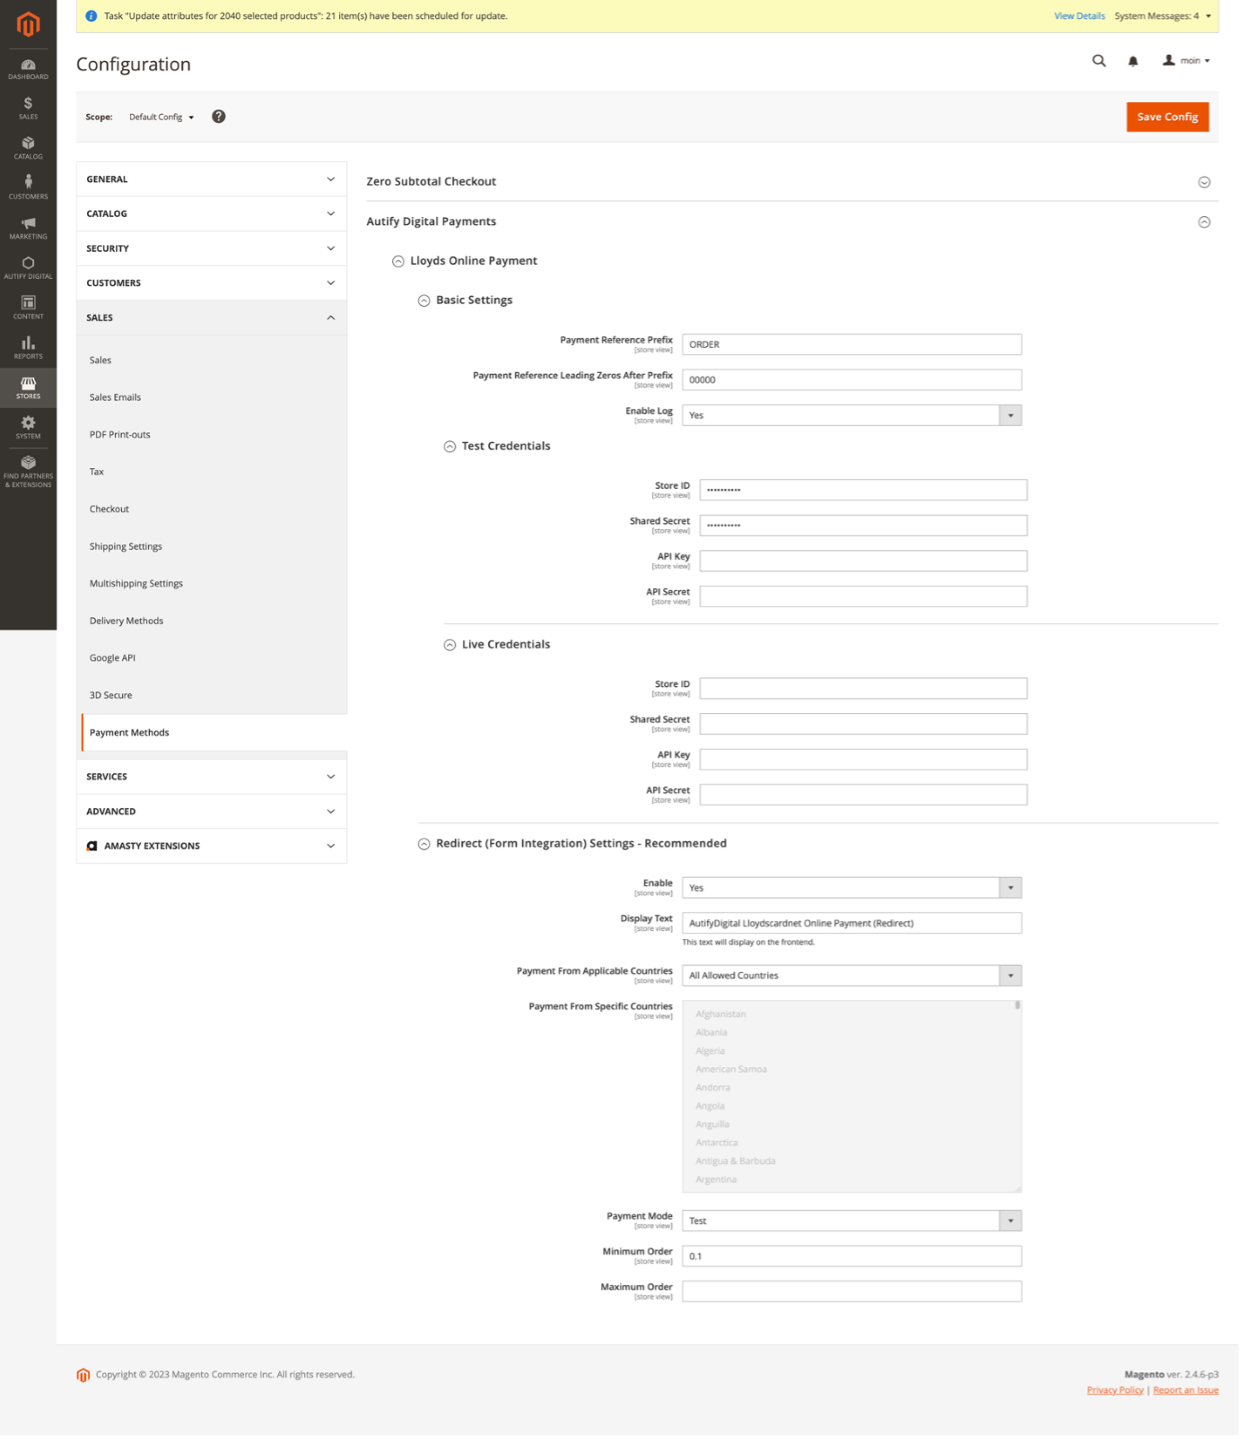Open the Content sidebar icon
The height and width of the screenshot is (1439, 1243).
coord(28,308)
